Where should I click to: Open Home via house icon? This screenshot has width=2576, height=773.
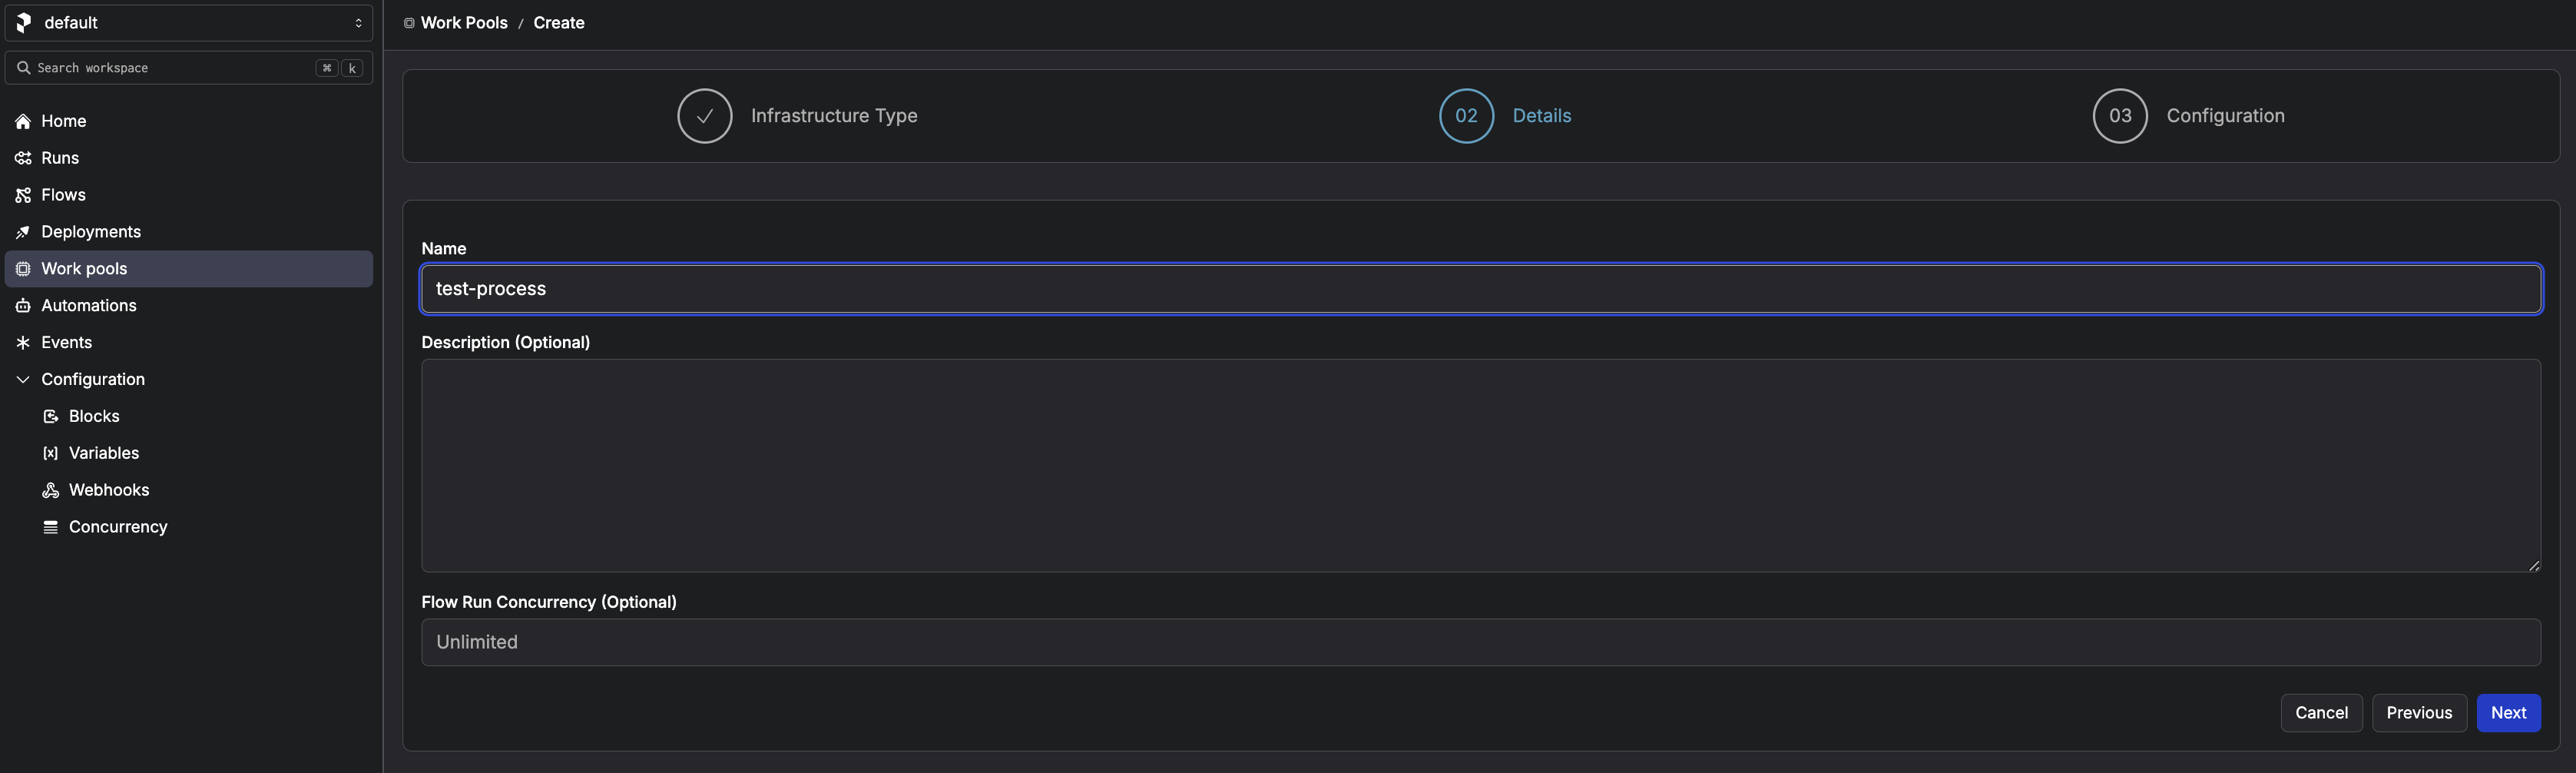pos(23,121)
